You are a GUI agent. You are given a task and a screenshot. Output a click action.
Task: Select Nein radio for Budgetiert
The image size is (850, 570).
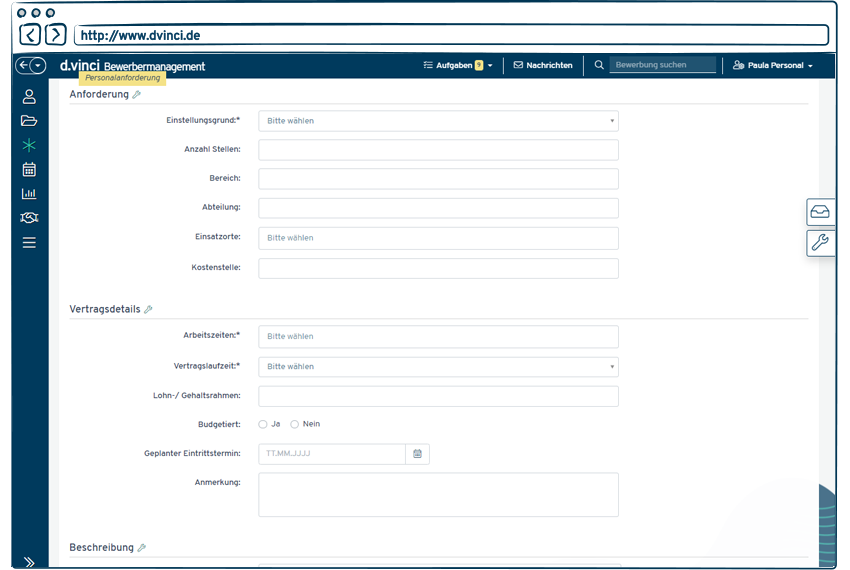pos(294,424)
